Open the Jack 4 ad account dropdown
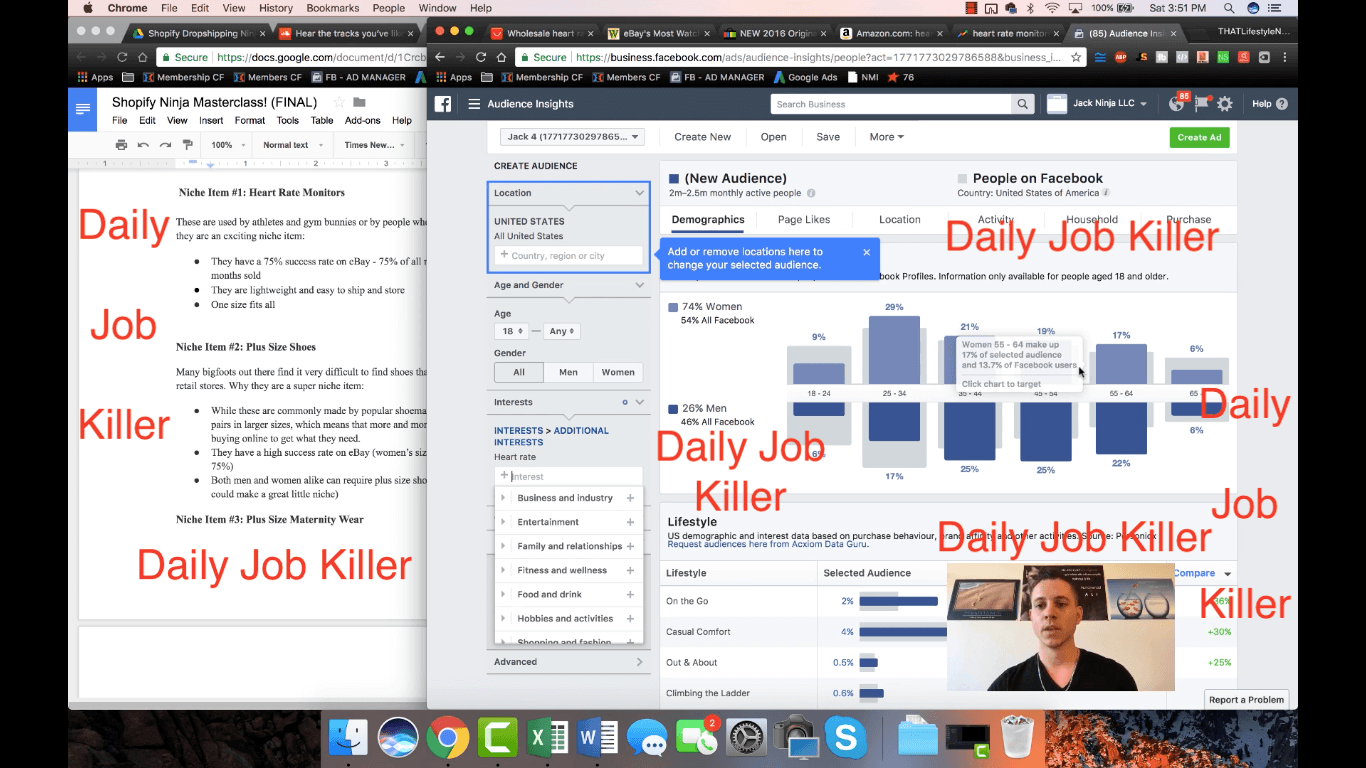Screen dimensions: 1366x768 [572, 137]
